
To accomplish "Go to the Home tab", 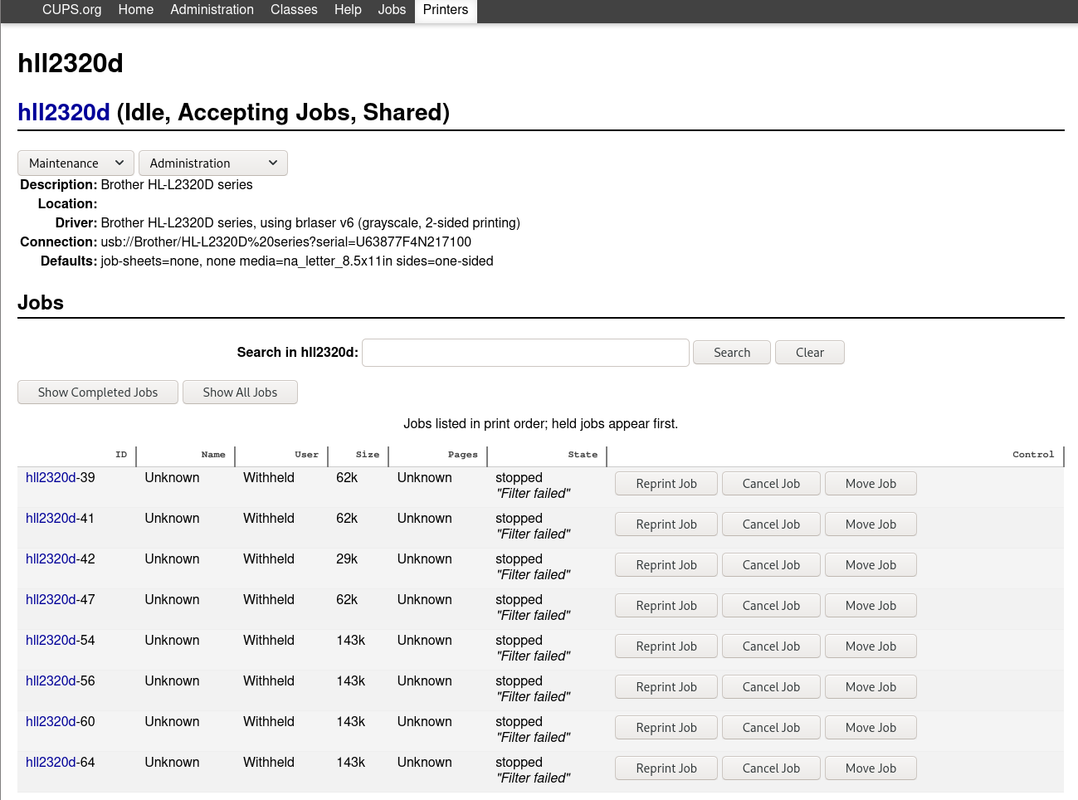I will [135, 10].
